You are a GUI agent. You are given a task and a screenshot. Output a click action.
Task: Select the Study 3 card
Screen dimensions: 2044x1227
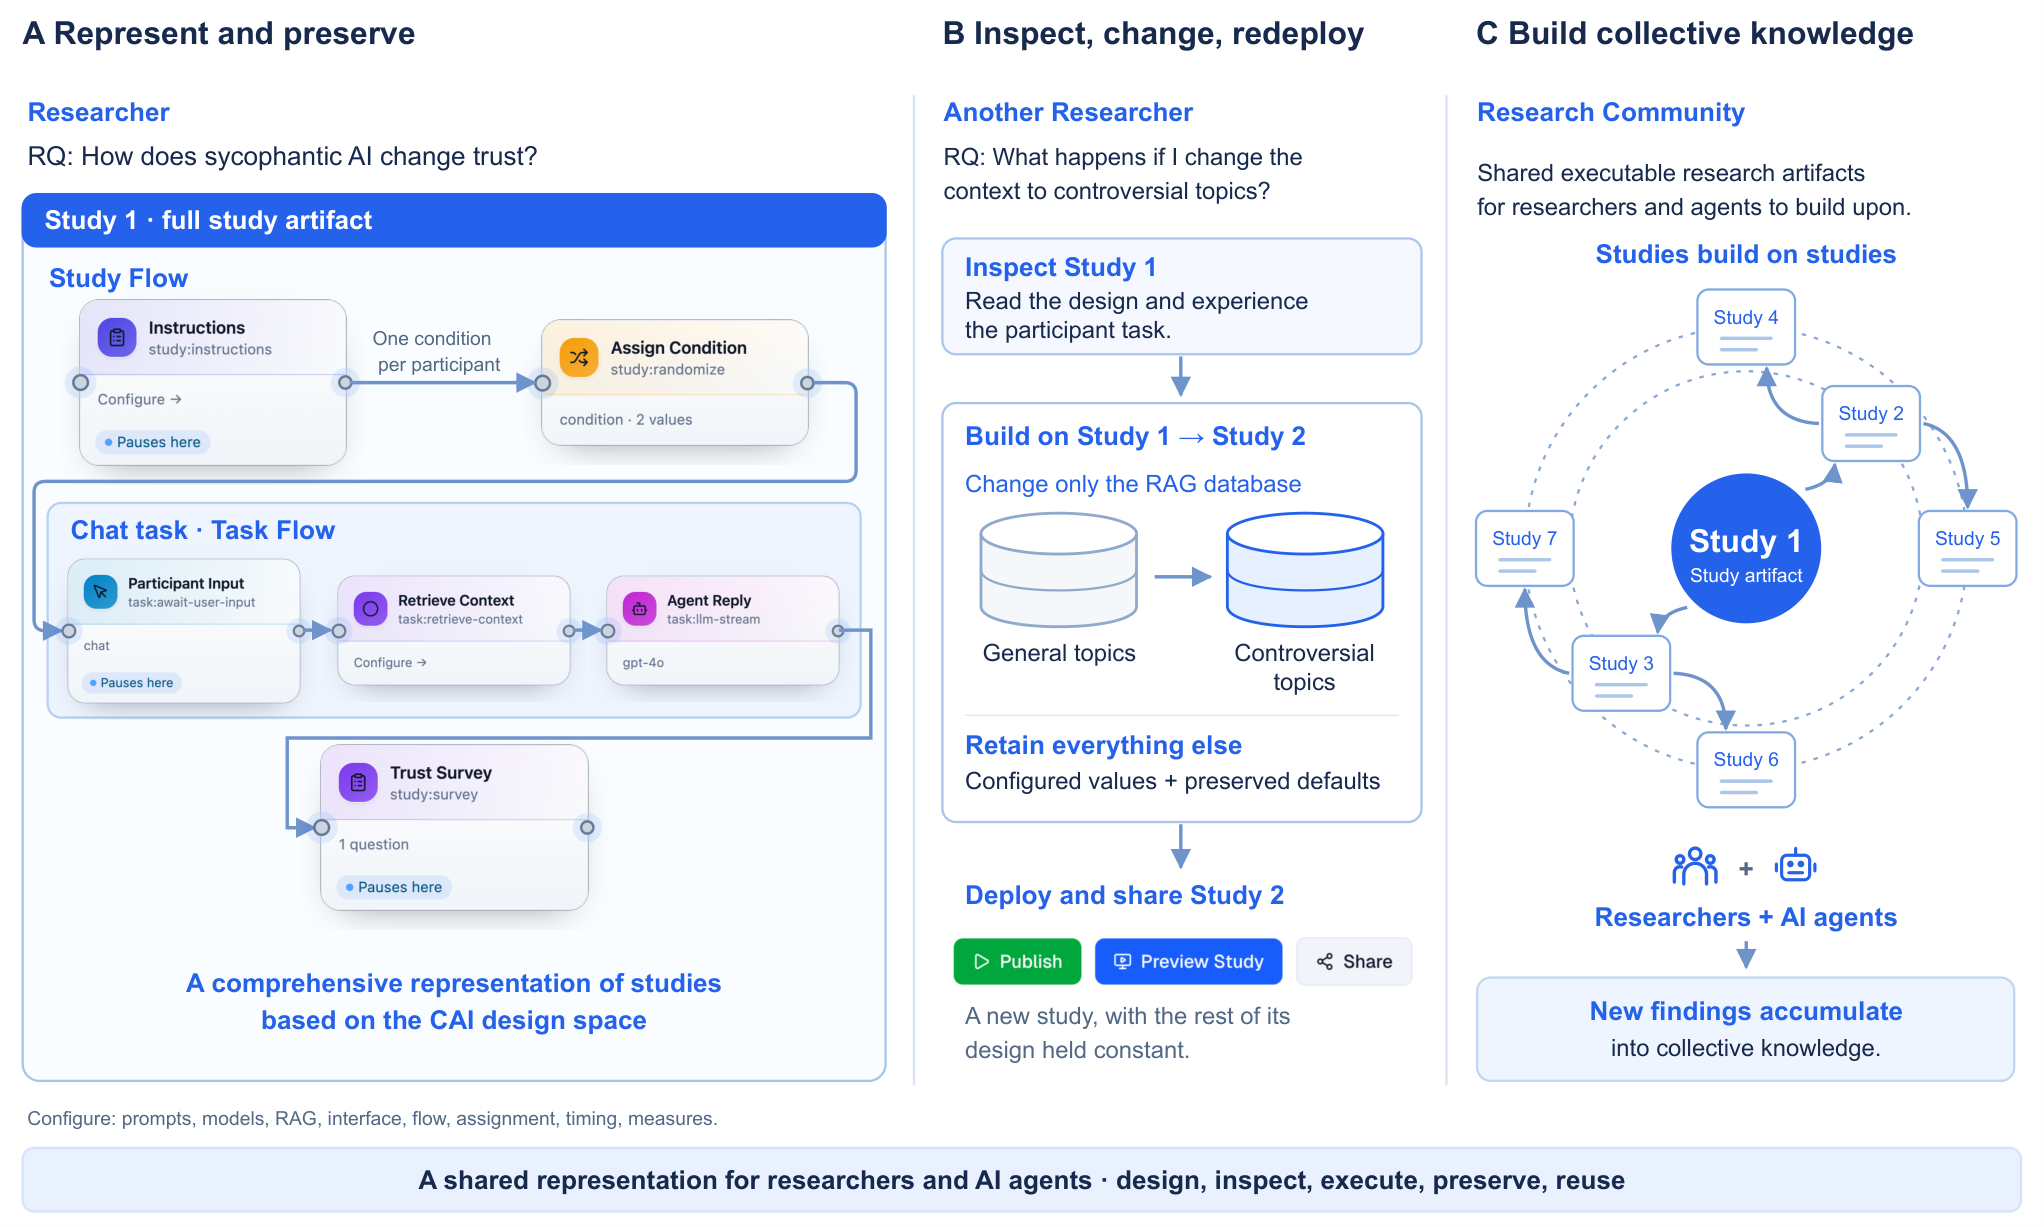point(1621,673)
